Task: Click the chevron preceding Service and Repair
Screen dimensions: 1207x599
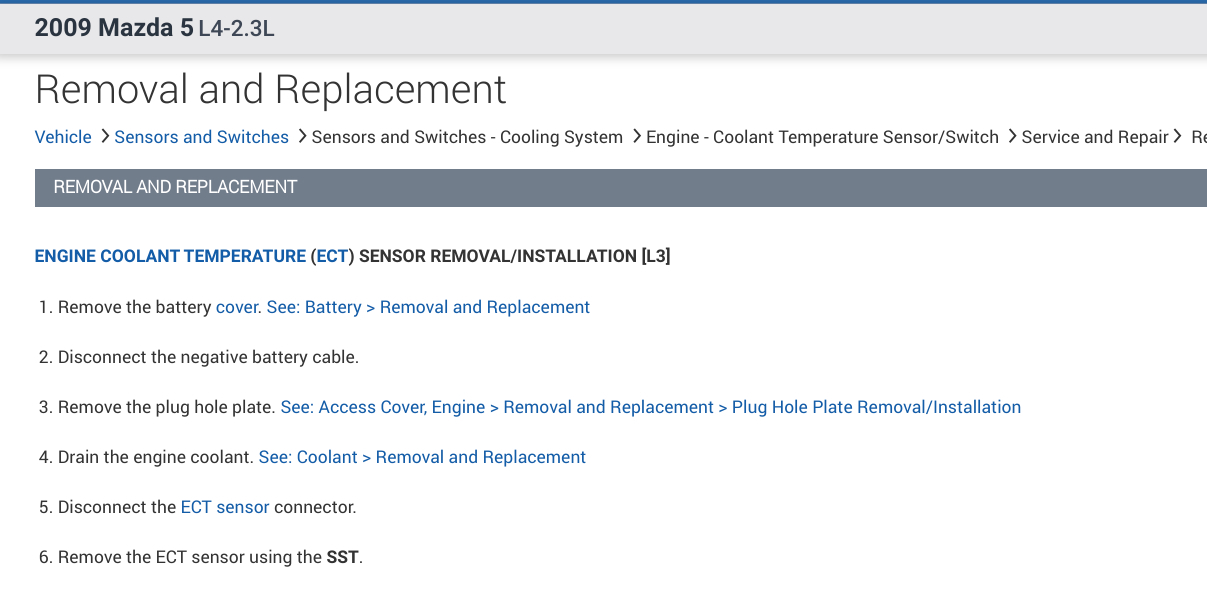Action: 1011,137
